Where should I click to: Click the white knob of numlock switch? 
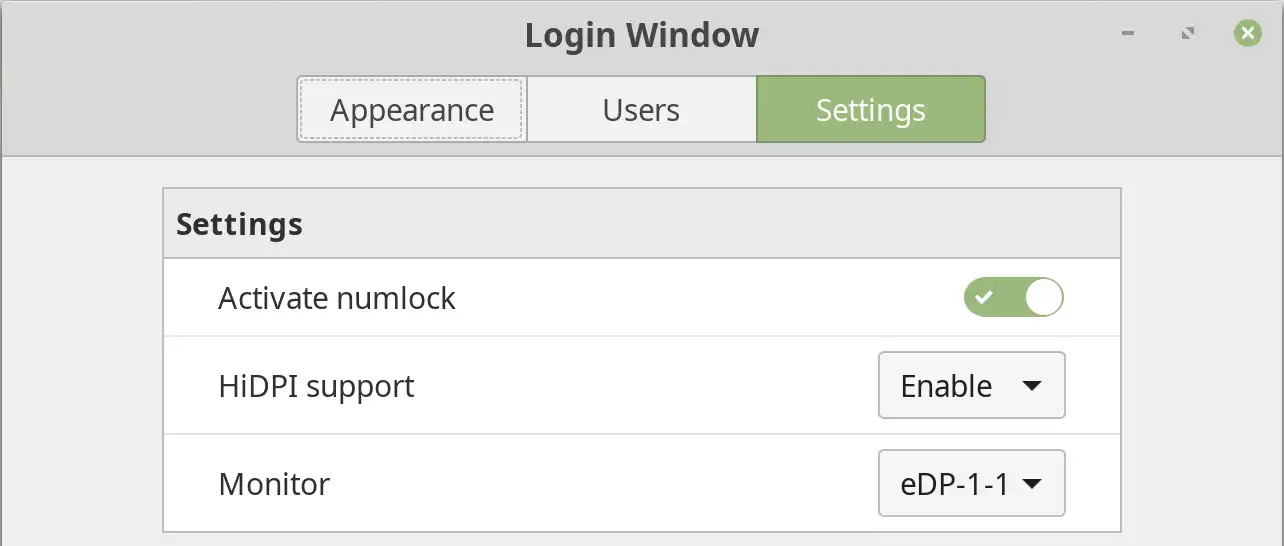[x=1044, y=298]
